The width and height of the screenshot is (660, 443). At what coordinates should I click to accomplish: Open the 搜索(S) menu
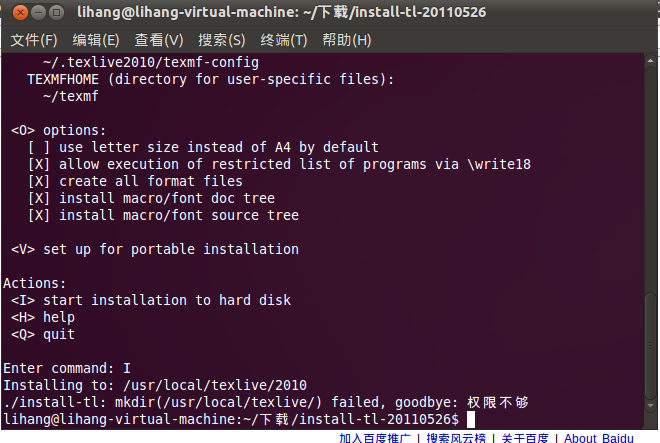(x=221, y=40)
